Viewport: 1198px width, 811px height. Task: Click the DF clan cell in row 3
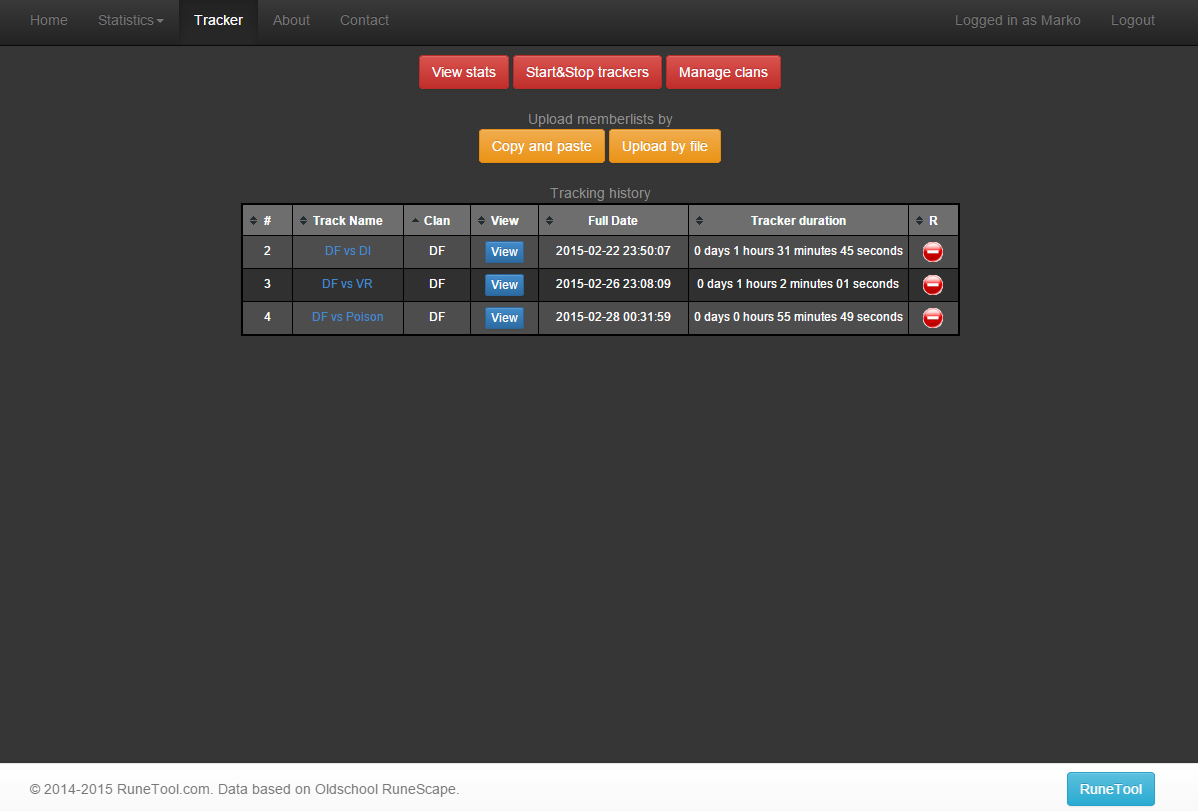[437, 284]
